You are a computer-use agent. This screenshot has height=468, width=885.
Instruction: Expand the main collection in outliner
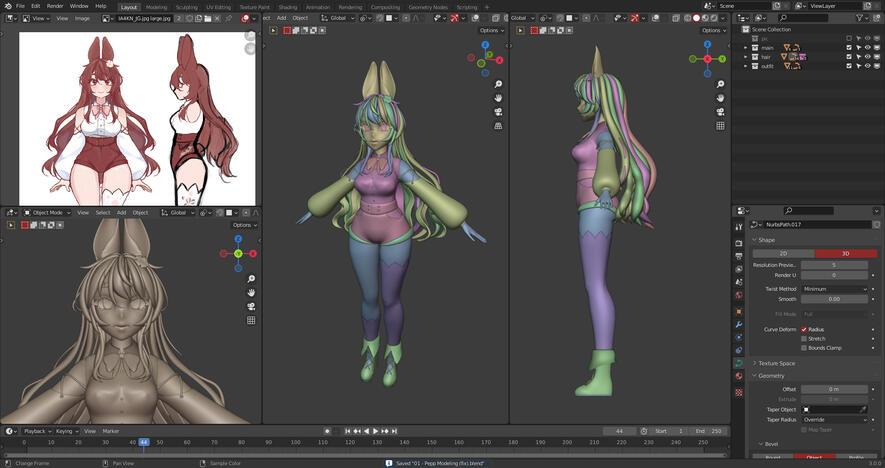coord(746,48)
